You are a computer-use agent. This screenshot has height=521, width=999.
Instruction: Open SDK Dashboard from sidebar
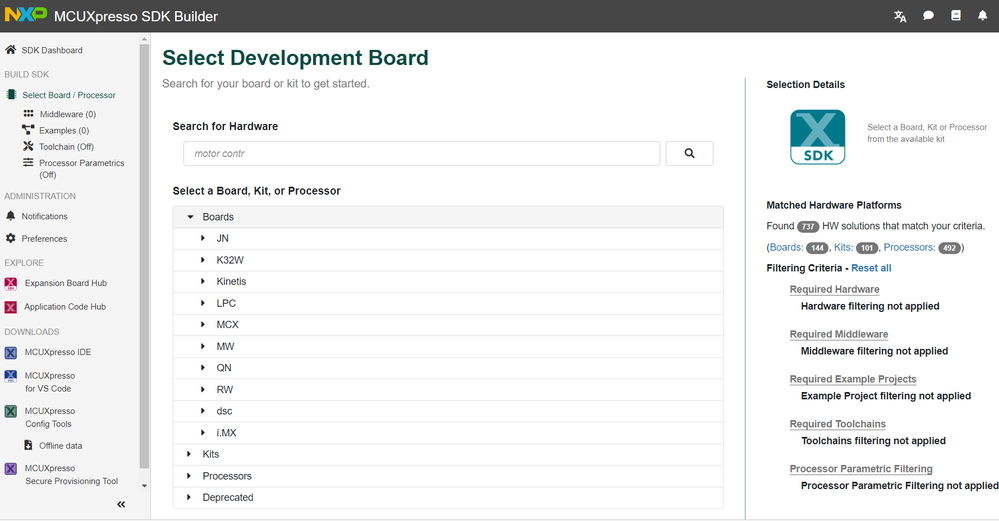[x=51, y=50]
